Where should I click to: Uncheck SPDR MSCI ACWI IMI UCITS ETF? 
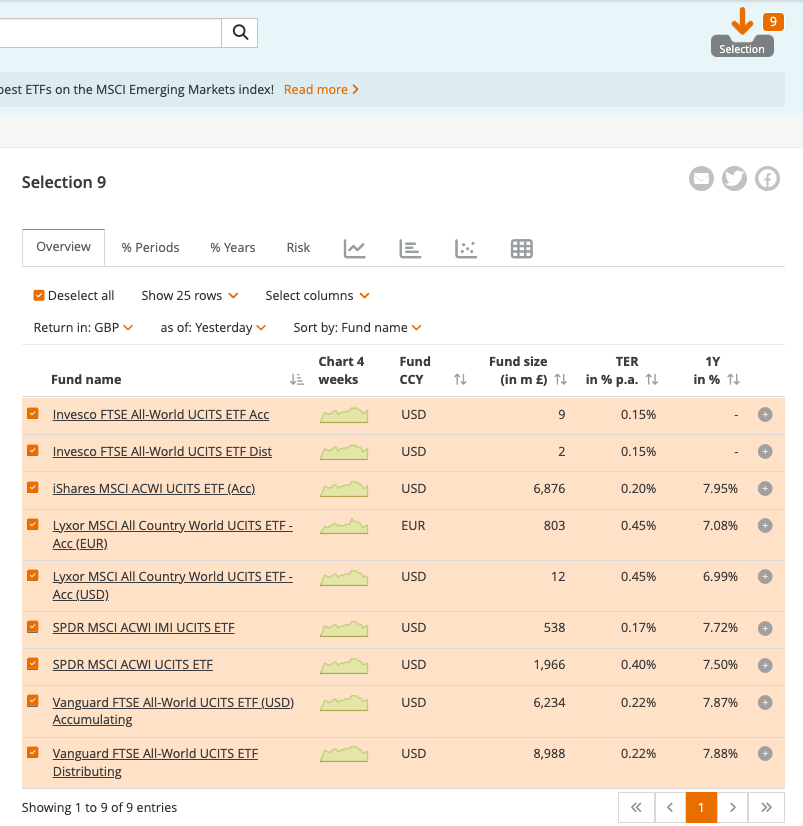pyautogui.click(x=33, y=628)
